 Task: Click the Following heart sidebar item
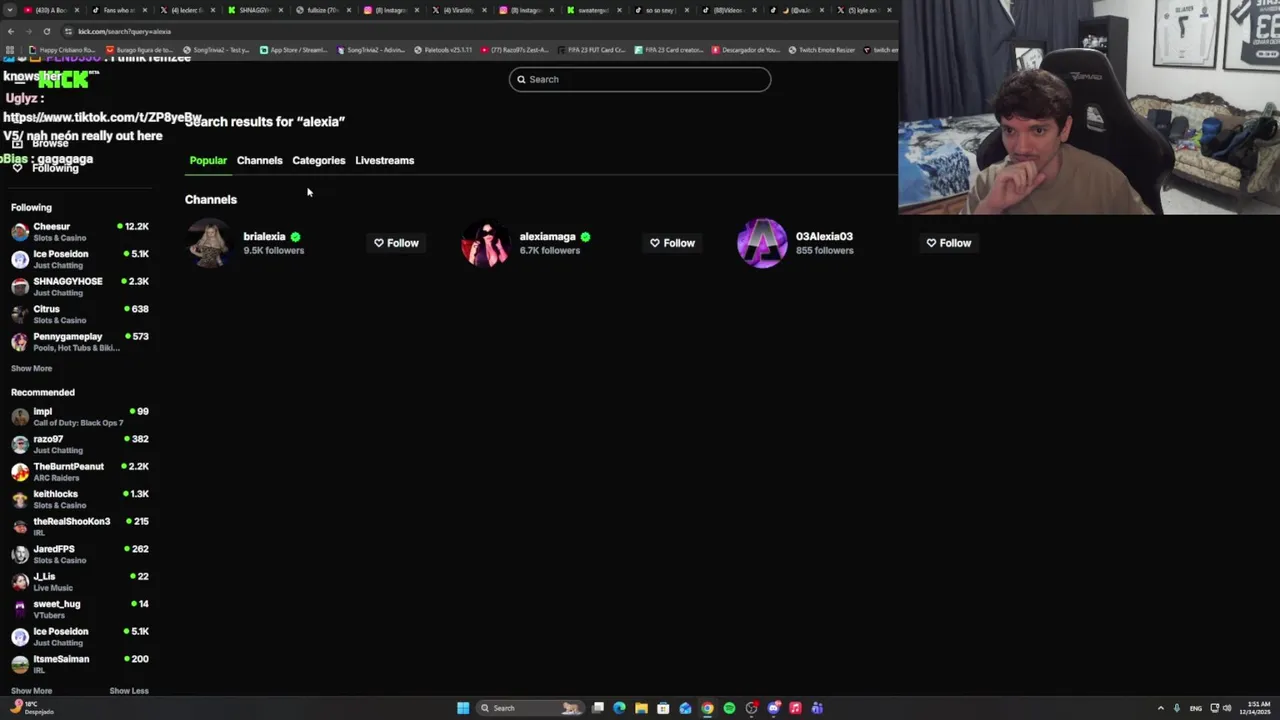click(x=46, y=168)
